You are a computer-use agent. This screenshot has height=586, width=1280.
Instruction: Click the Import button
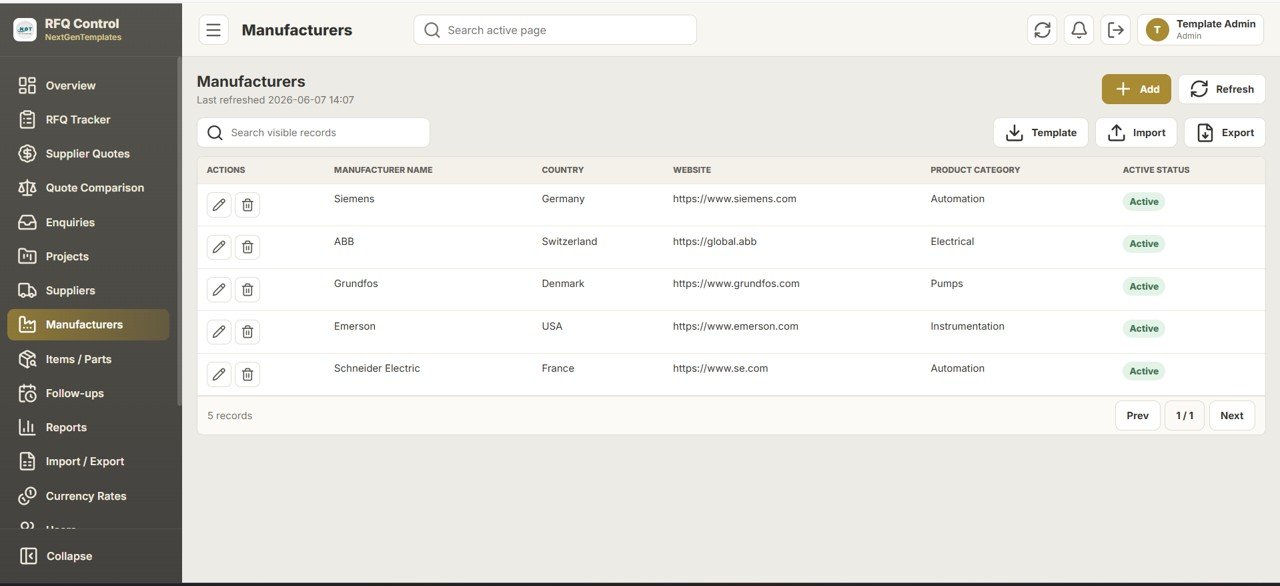(x=1136, y=132)
